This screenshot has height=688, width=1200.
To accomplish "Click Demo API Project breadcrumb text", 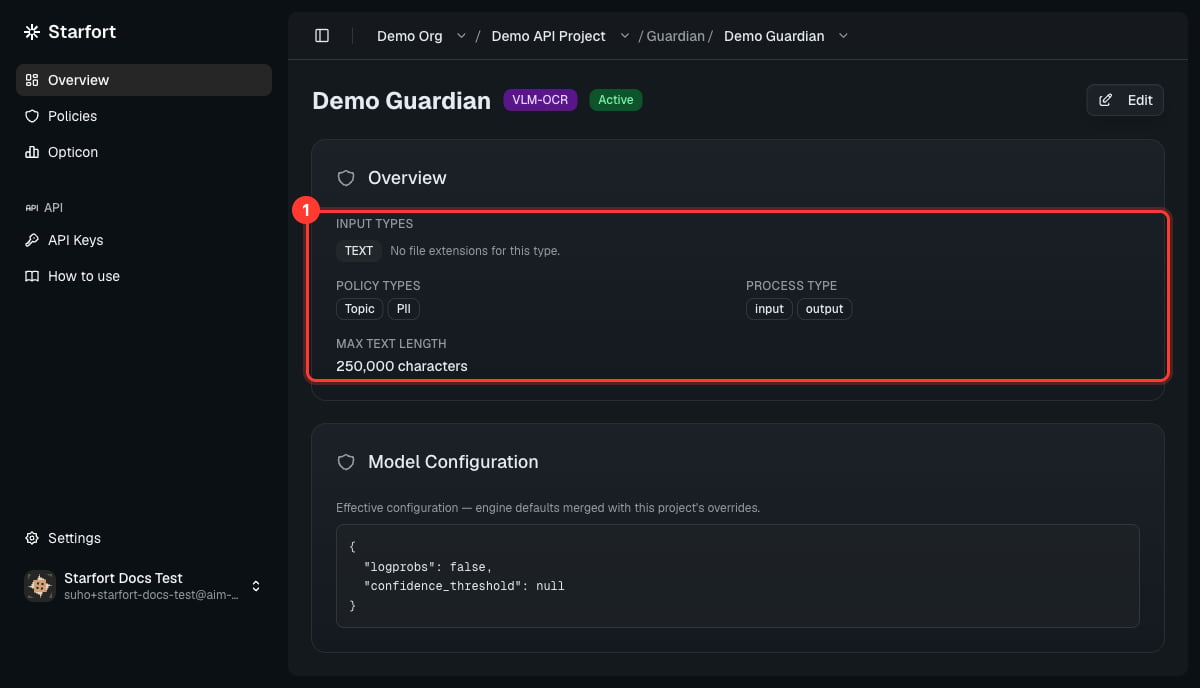I will pyautogui.click(x=549, y=36).
